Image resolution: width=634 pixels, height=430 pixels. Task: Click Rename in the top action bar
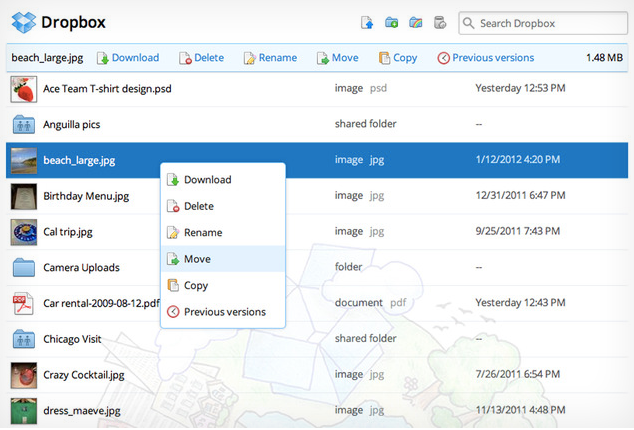269,58
